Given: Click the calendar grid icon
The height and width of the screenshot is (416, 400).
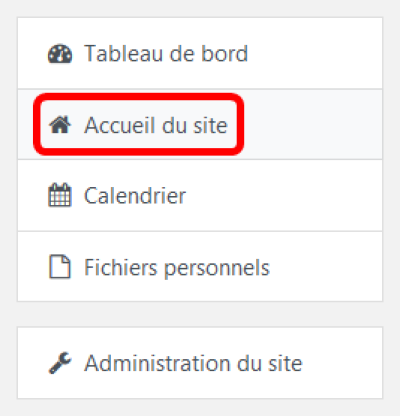Looking at the screenshot, I should pyautogui.click(x=60, y=195).
